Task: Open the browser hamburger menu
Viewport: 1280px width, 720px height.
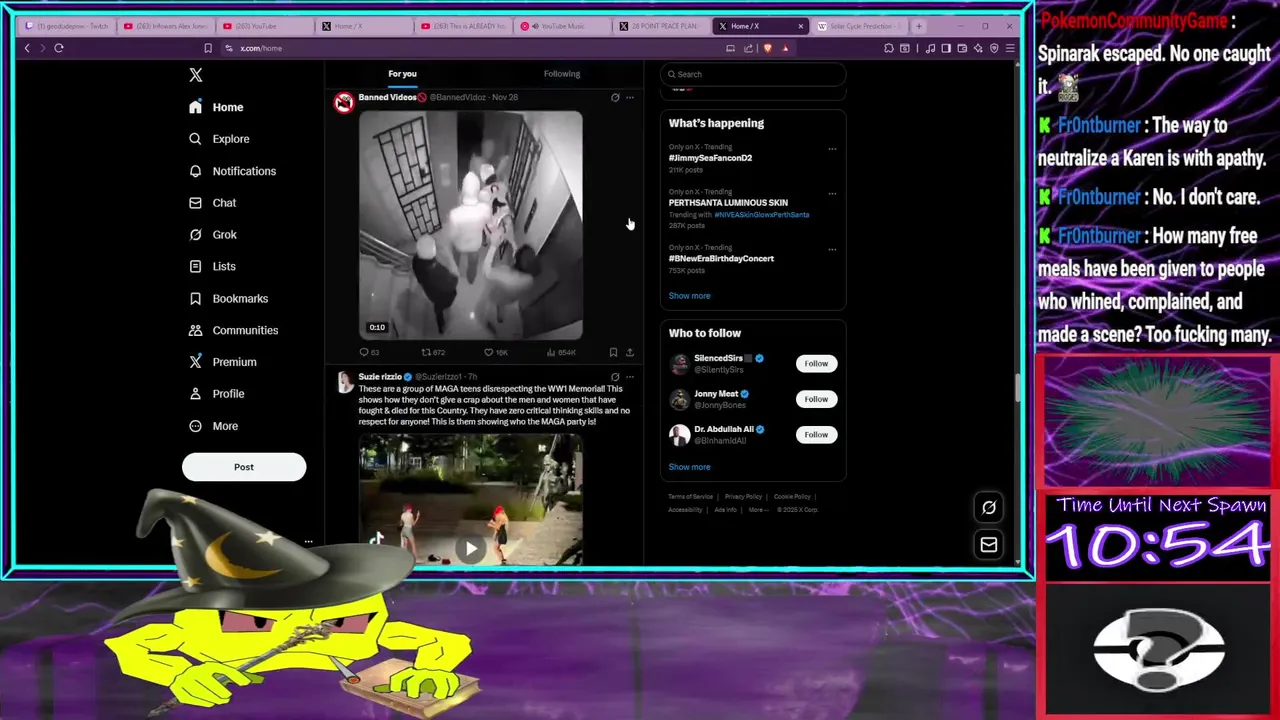Action: click(x=1010, y=48)
